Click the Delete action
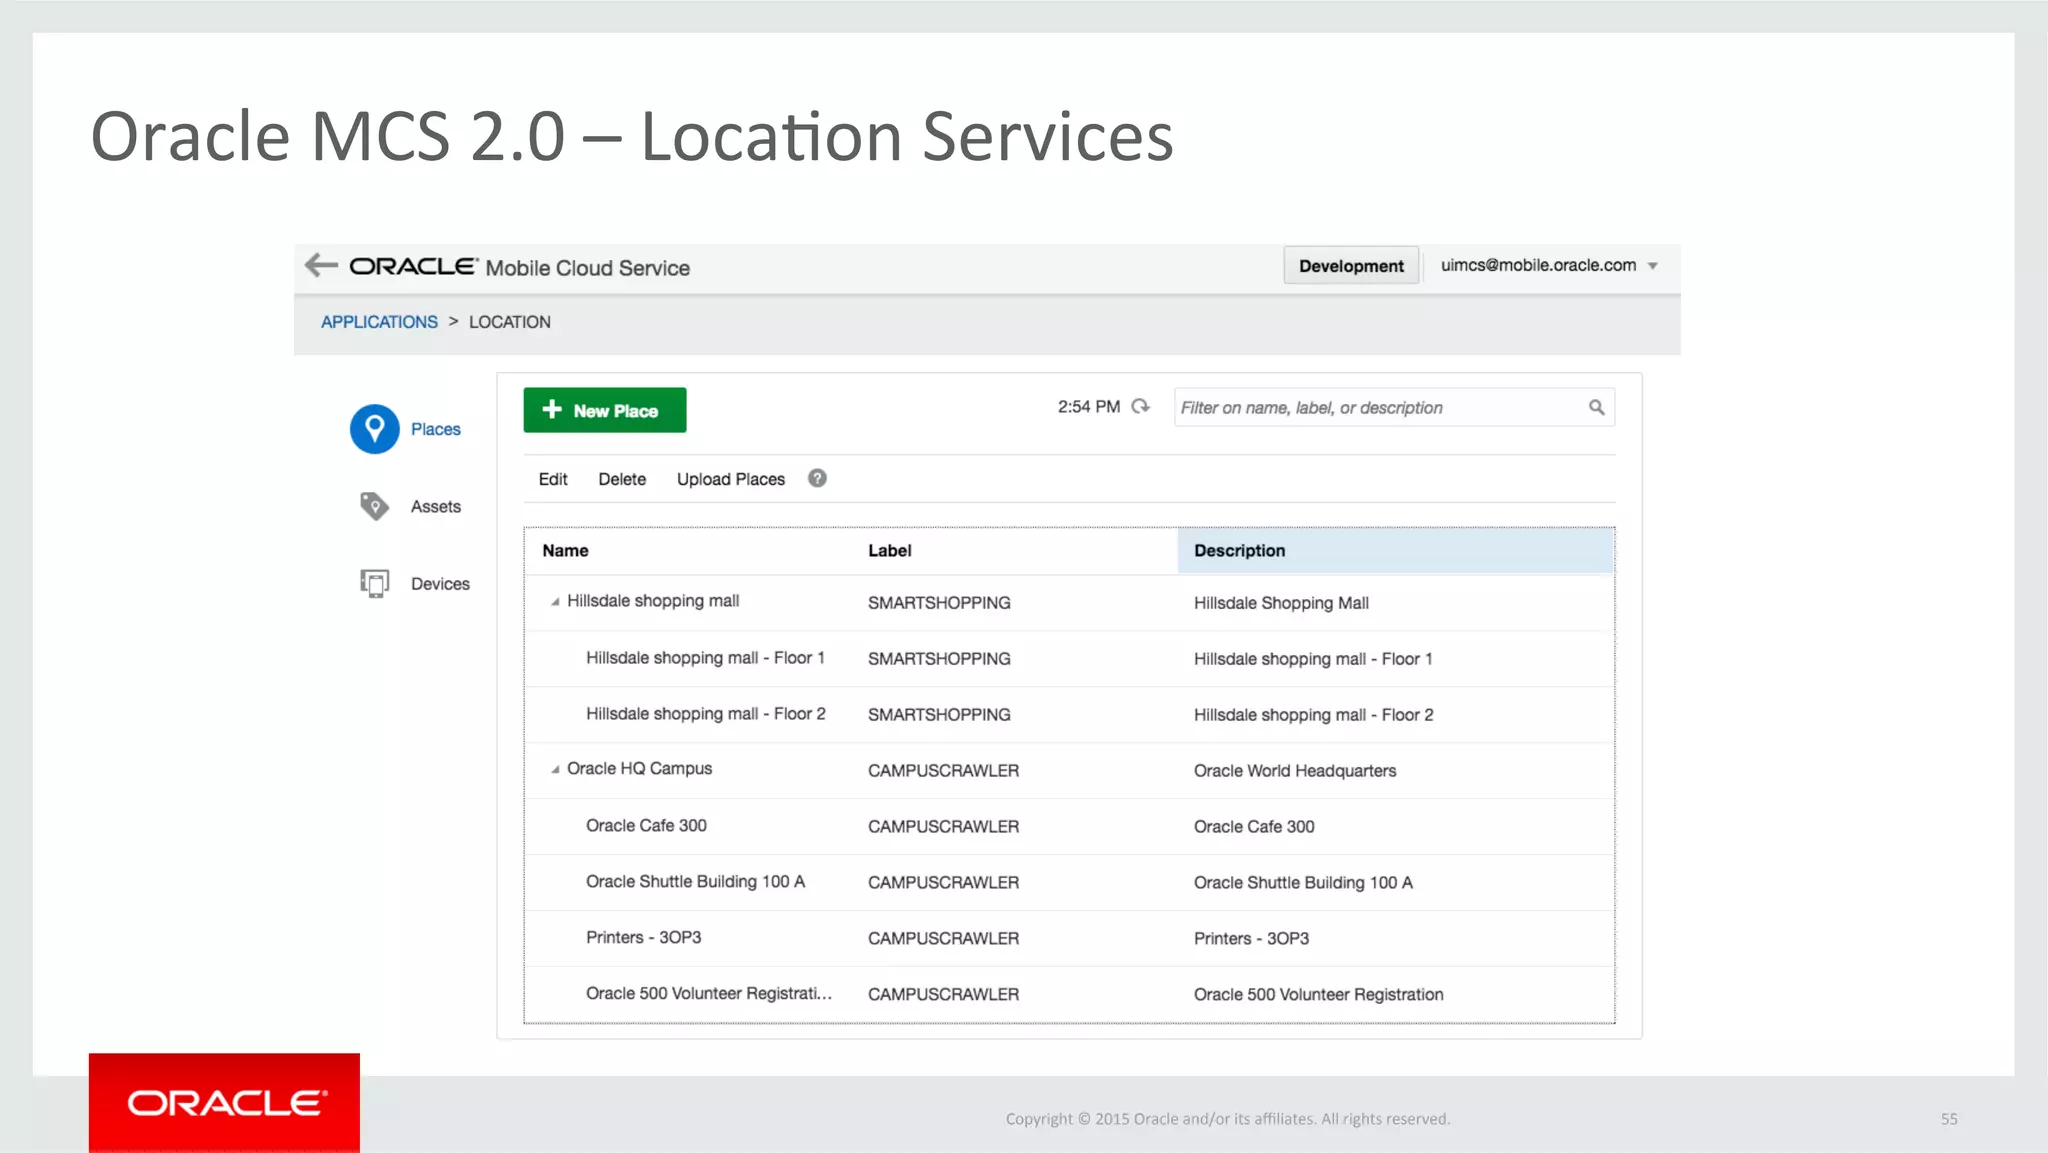The height and width of the screenshot is (1153, 2048). [622, 479]
